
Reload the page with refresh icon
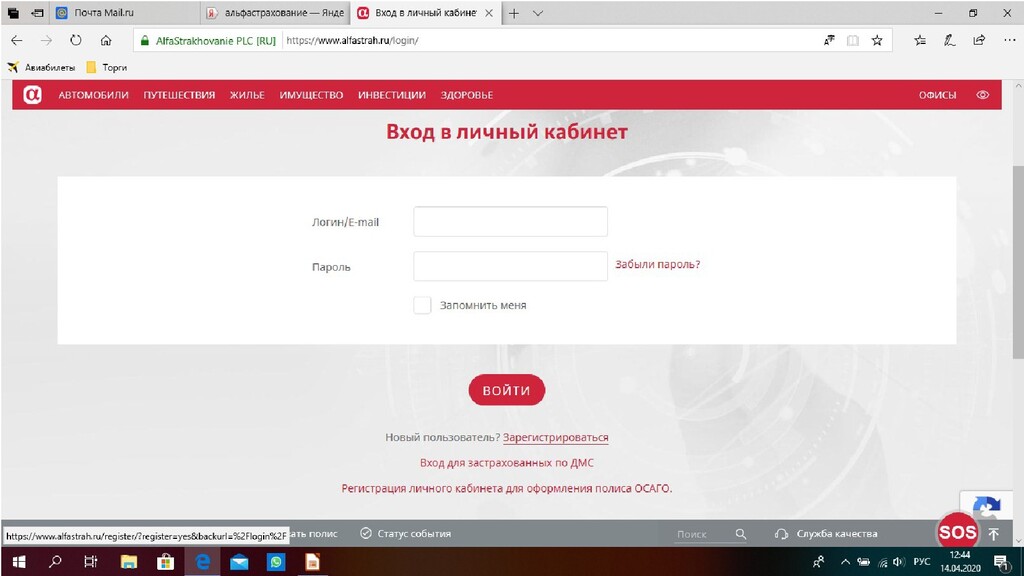[x=76, y=40]
